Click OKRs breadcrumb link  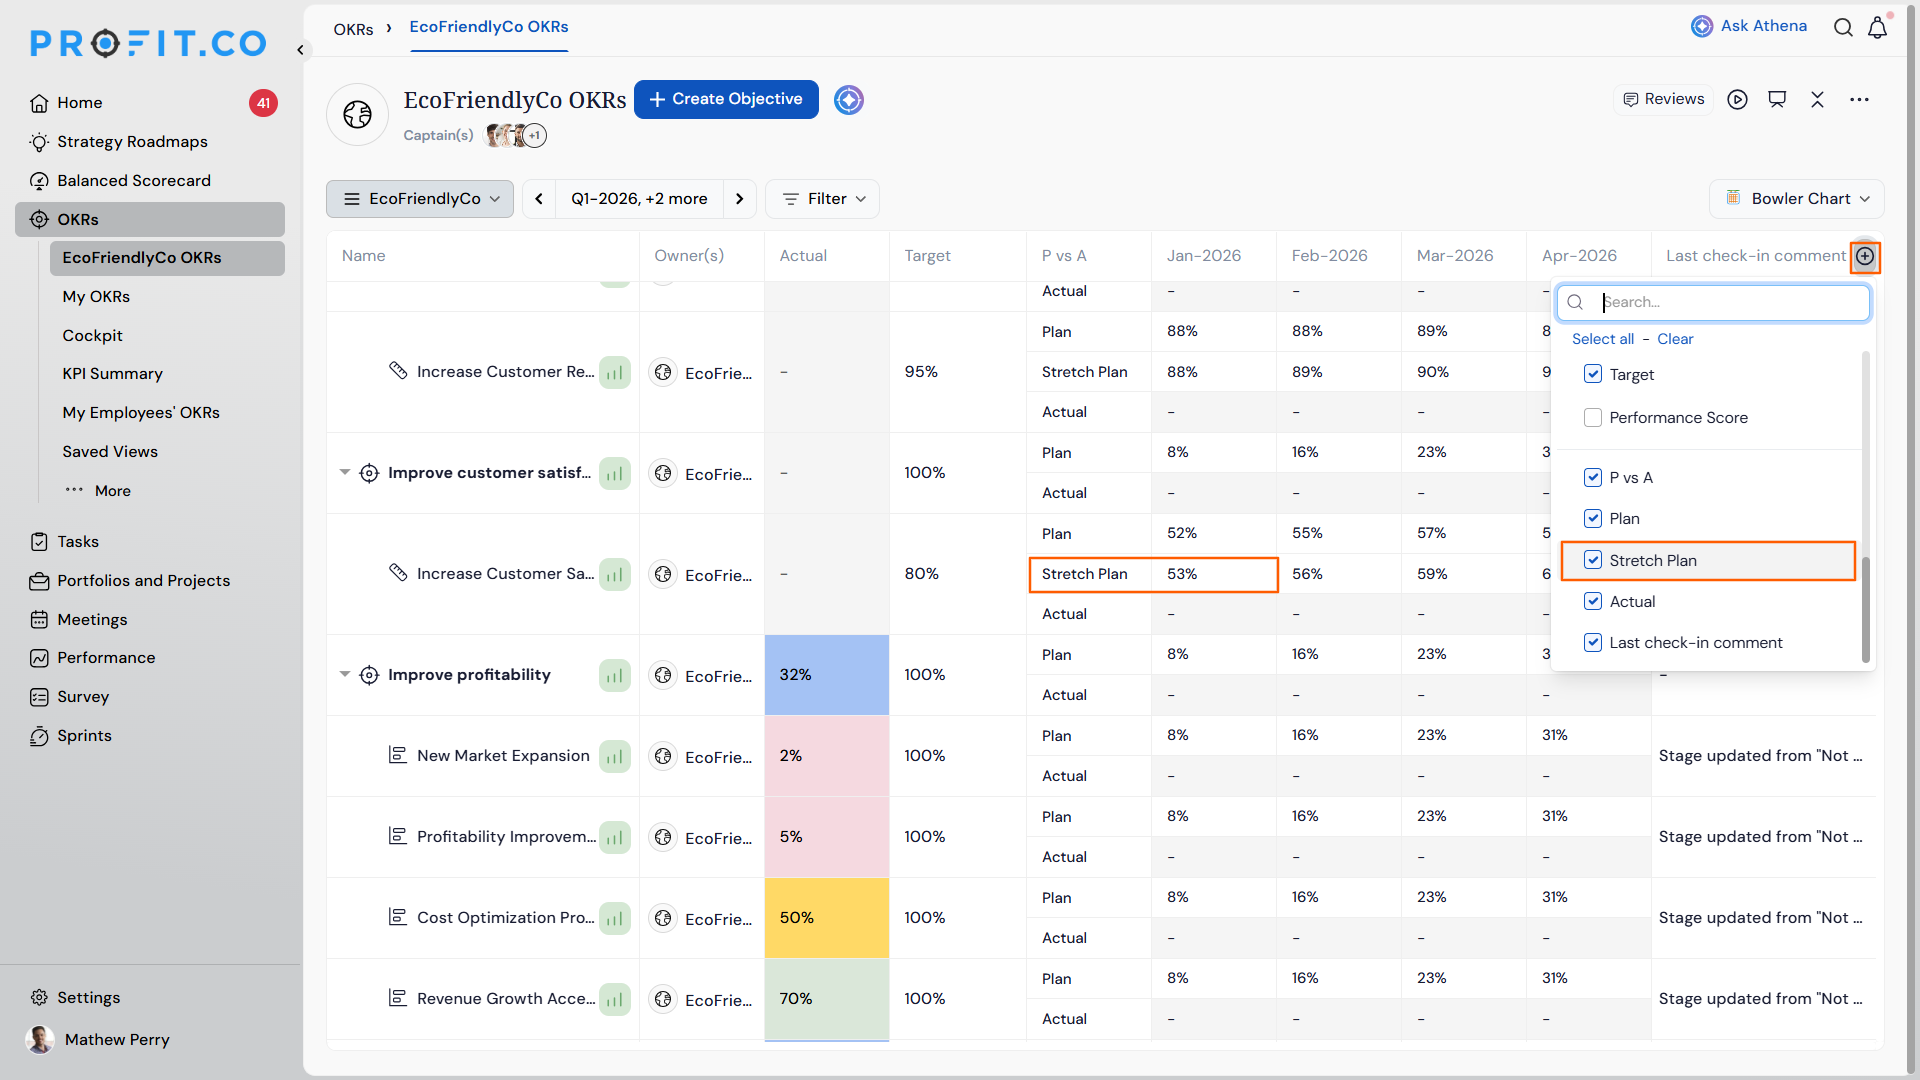click(353, 30)
